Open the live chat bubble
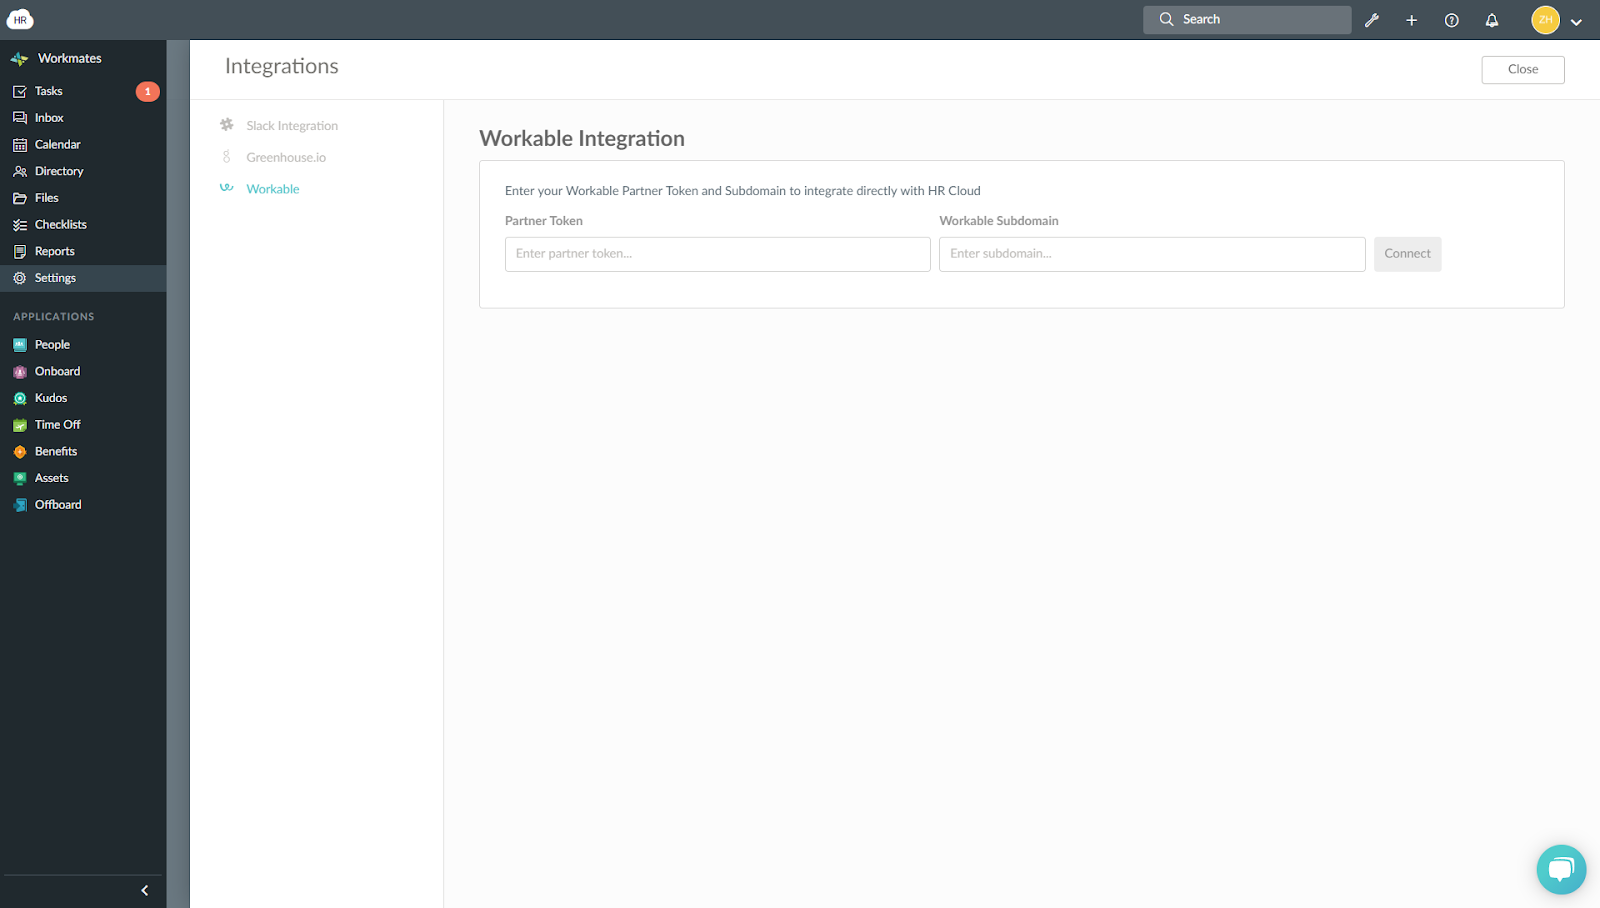Viewport: 1600px width, 908px height. click(x=1561, y=869)
